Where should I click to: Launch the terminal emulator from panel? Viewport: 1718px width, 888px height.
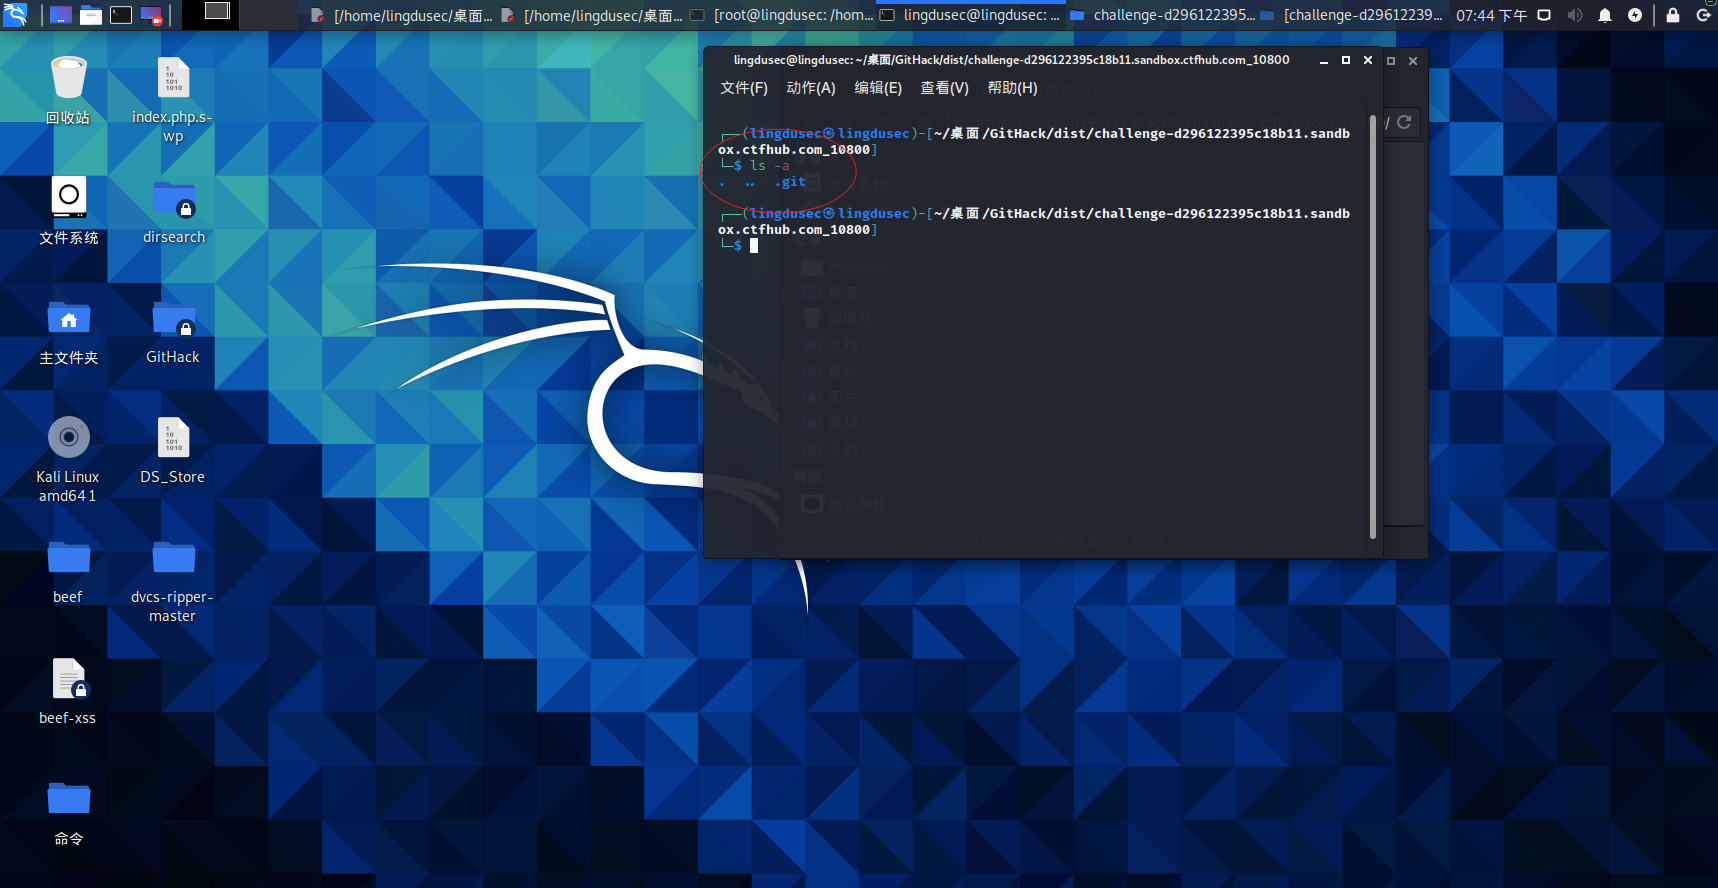121,15
